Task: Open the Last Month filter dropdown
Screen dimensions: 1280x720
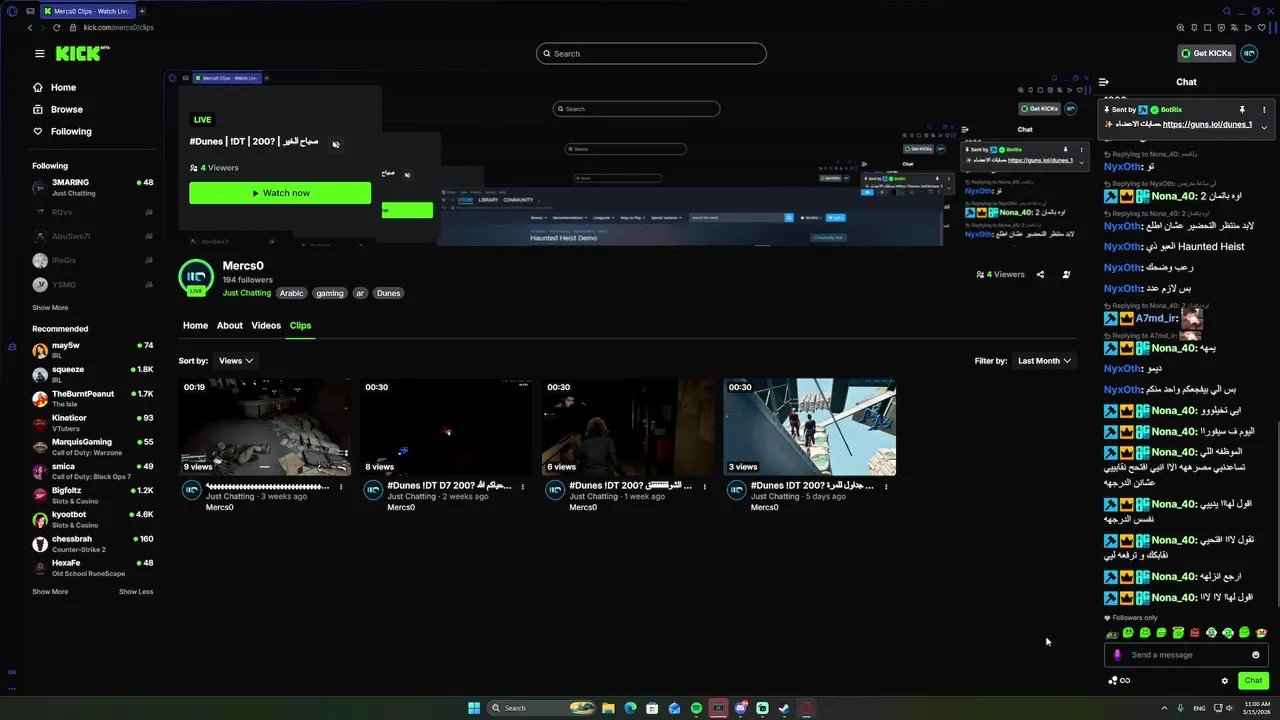Action: [x=1044, y=361]
